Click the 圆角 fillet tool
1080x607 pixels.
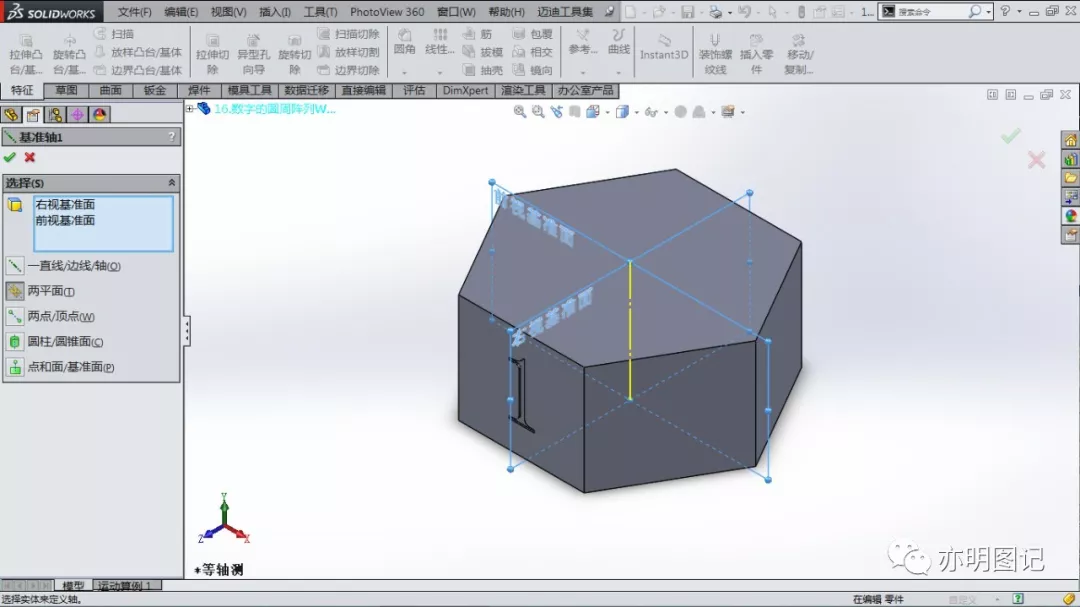[405, 43]
